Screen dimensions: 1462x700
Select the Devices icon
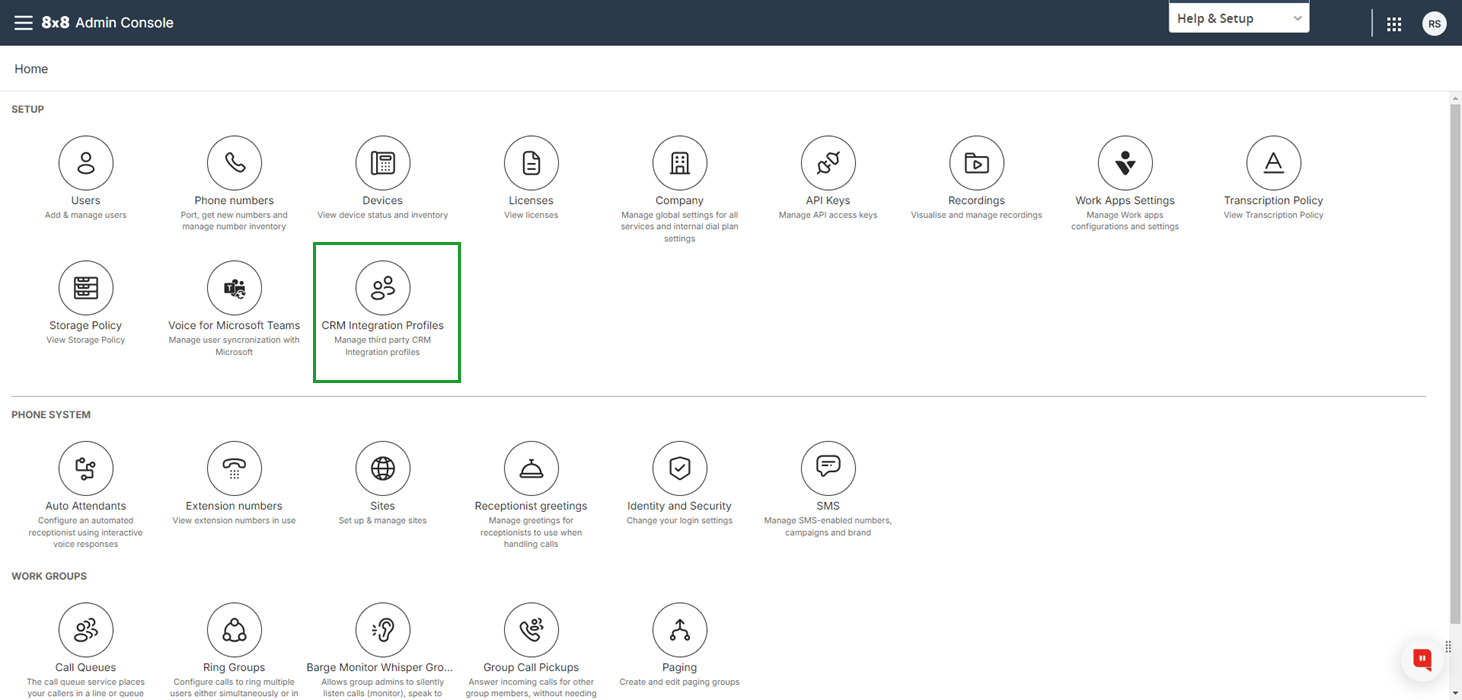click(x=383, y=163)
